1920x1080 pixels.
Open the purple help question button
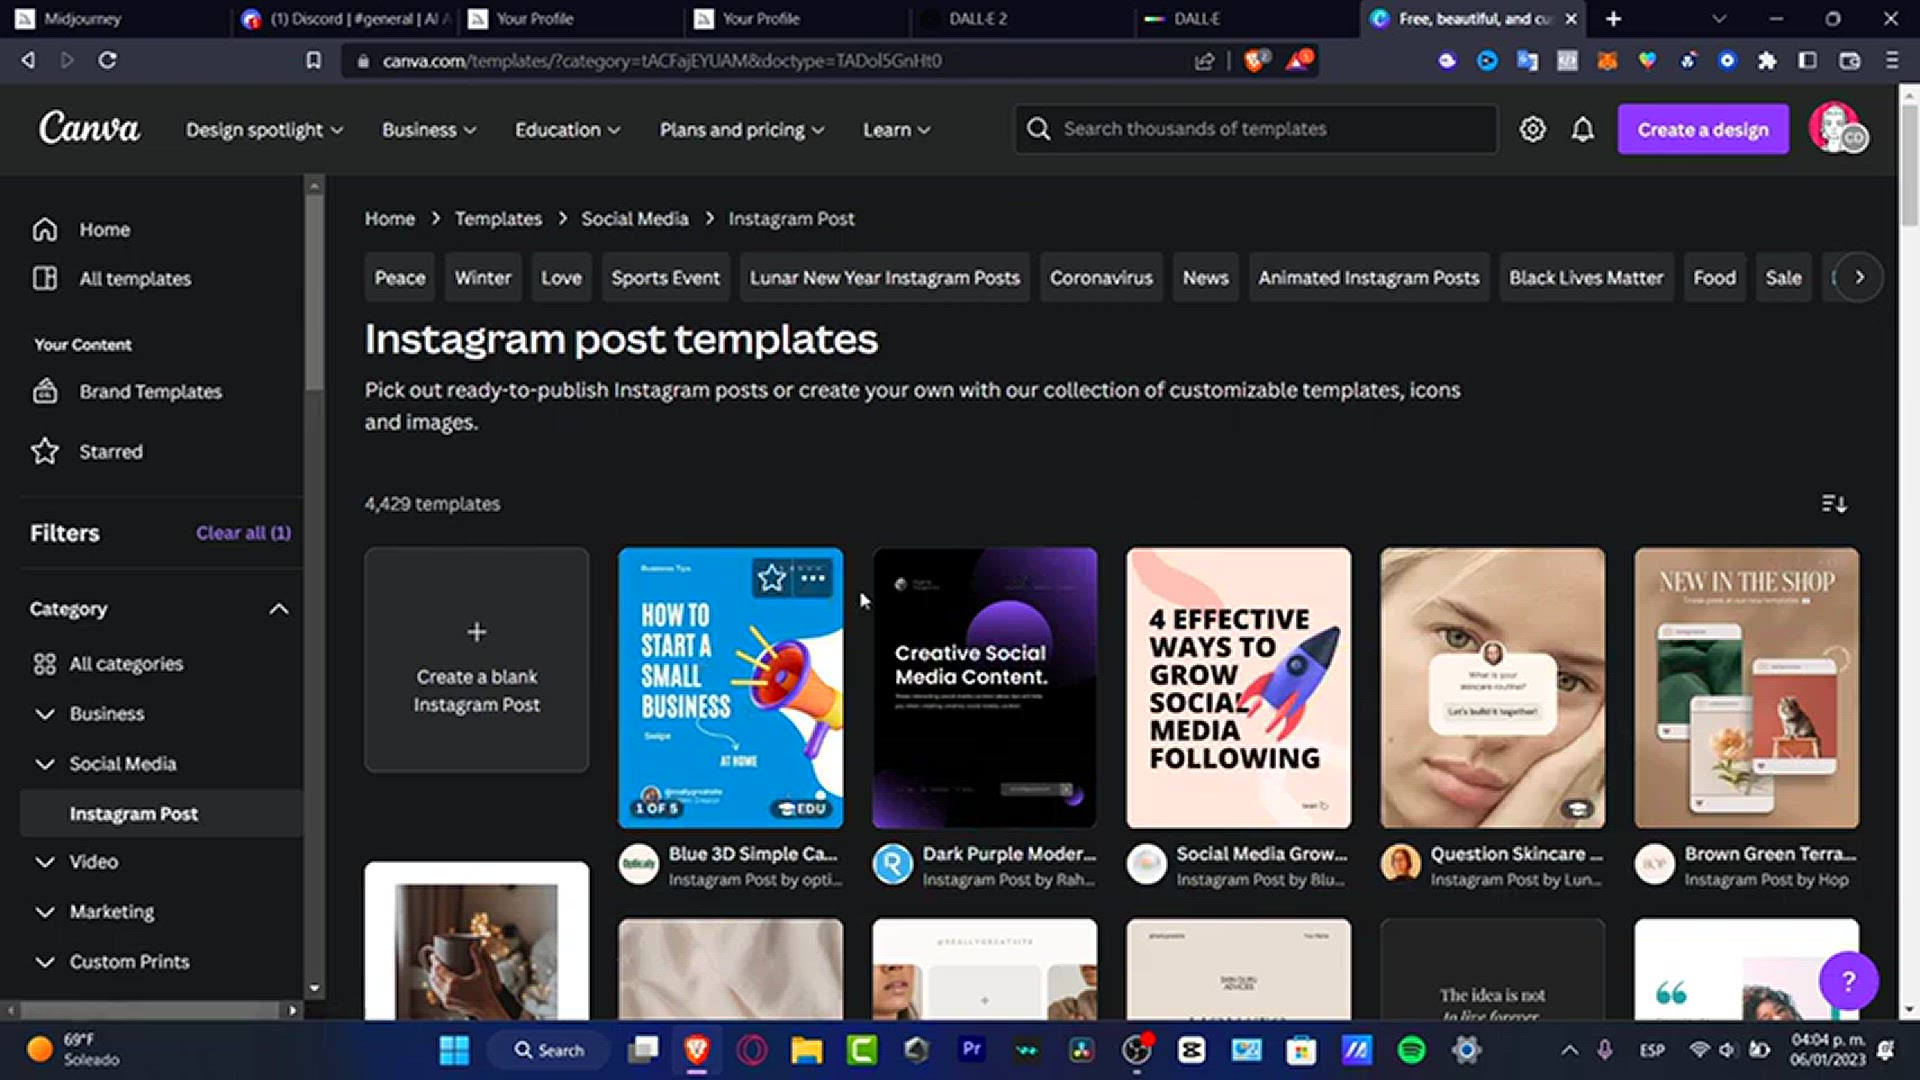(x=1848, y=981)
